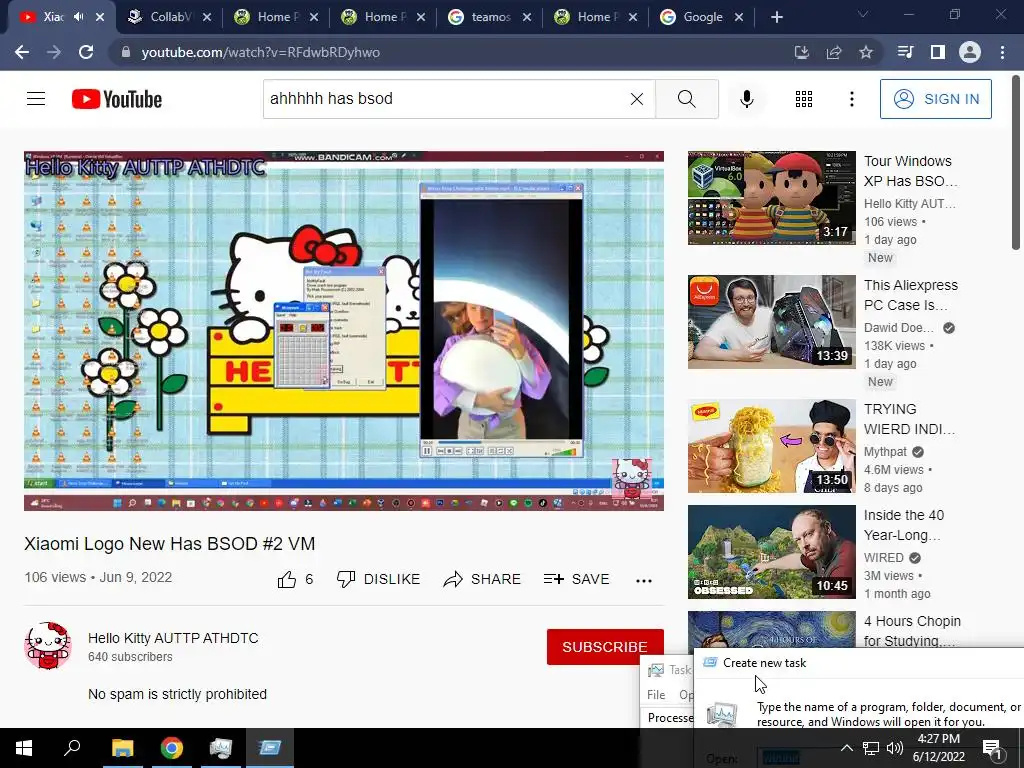The image size is (1024, 768).
Task: Open the YouTube apps grid
Action: (804, 99)
